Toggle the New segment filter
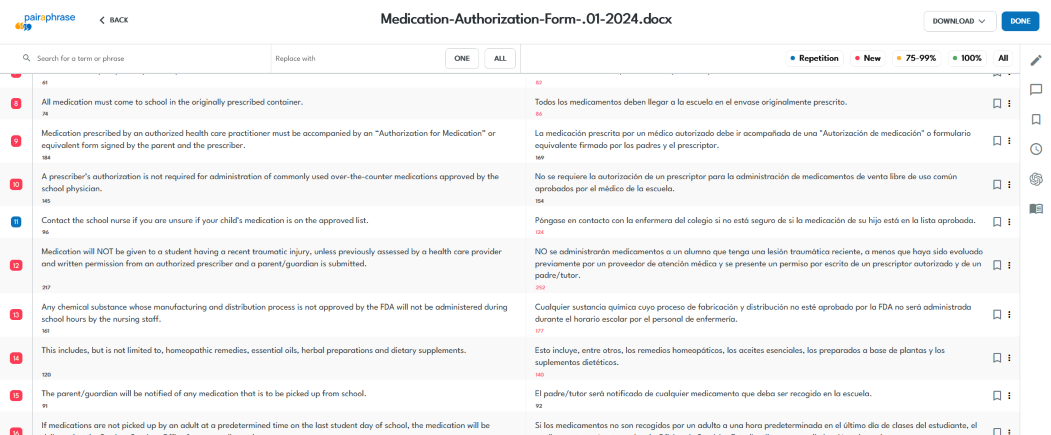Viewport: 1051px width, 435px height. tap(868, 58)
